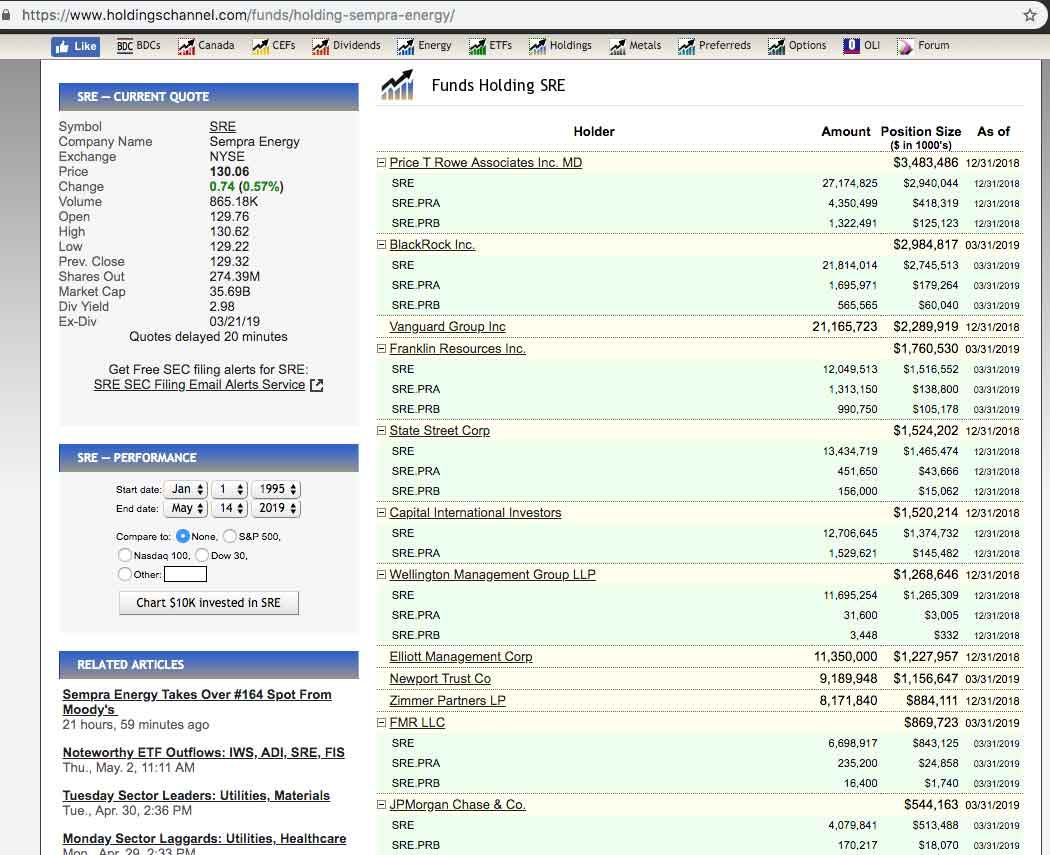Open SRE SEC Filing Email Alerts Service link
1050x855 pixels.
point(199,385)
